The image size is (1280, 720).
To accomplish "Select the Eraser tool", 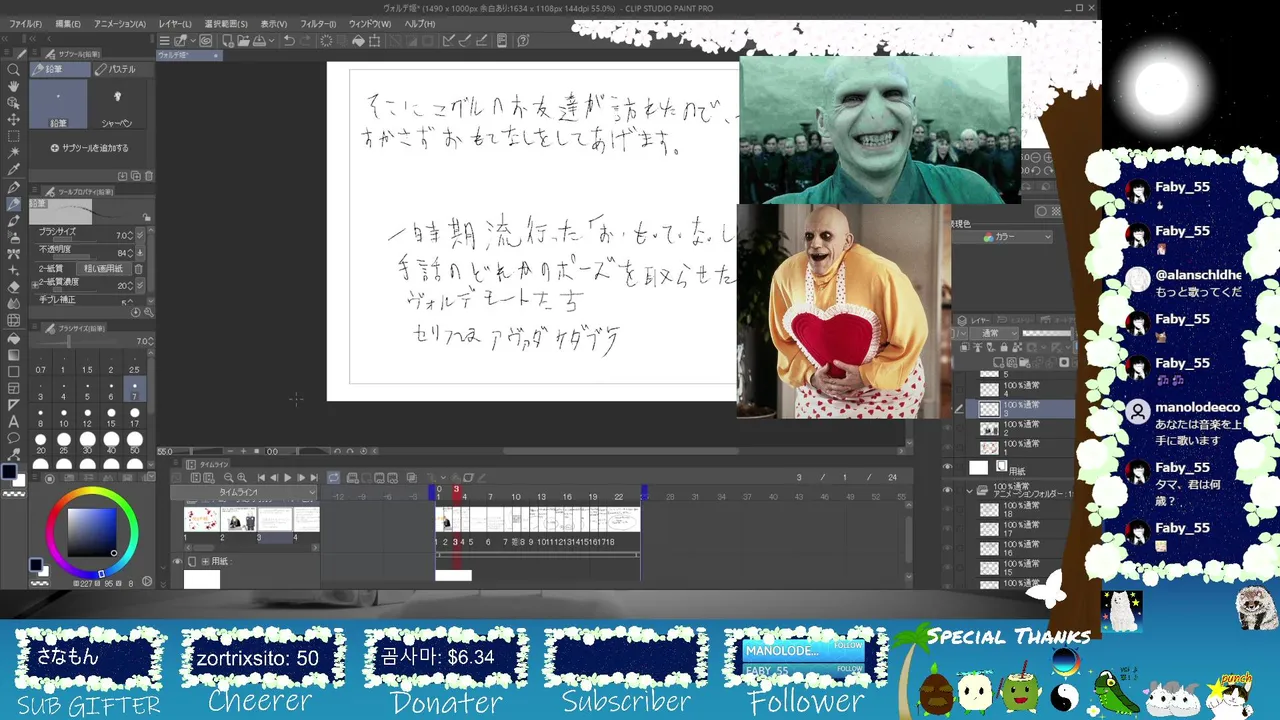I will [x=14, y=287].
